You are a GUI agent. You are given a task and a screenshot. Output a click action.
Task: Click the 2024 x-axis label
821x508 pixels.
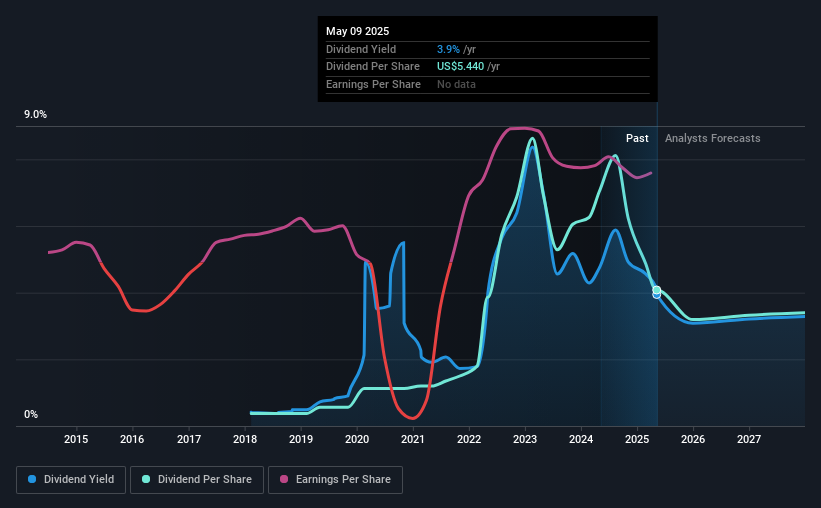581,439
